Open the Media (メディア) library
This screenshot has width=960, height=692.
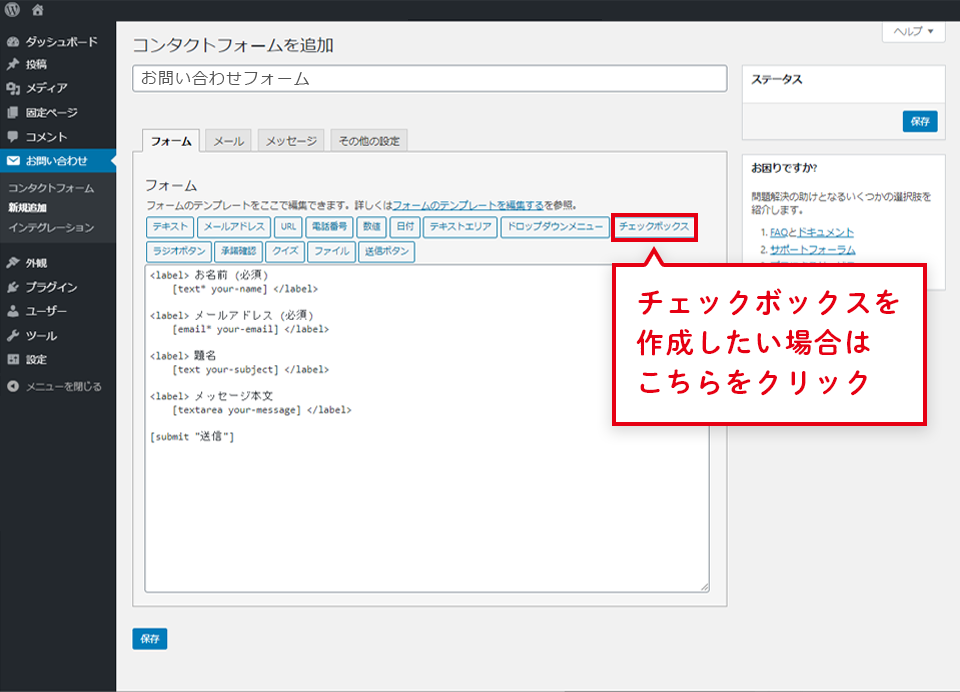[x=46, y=88]
